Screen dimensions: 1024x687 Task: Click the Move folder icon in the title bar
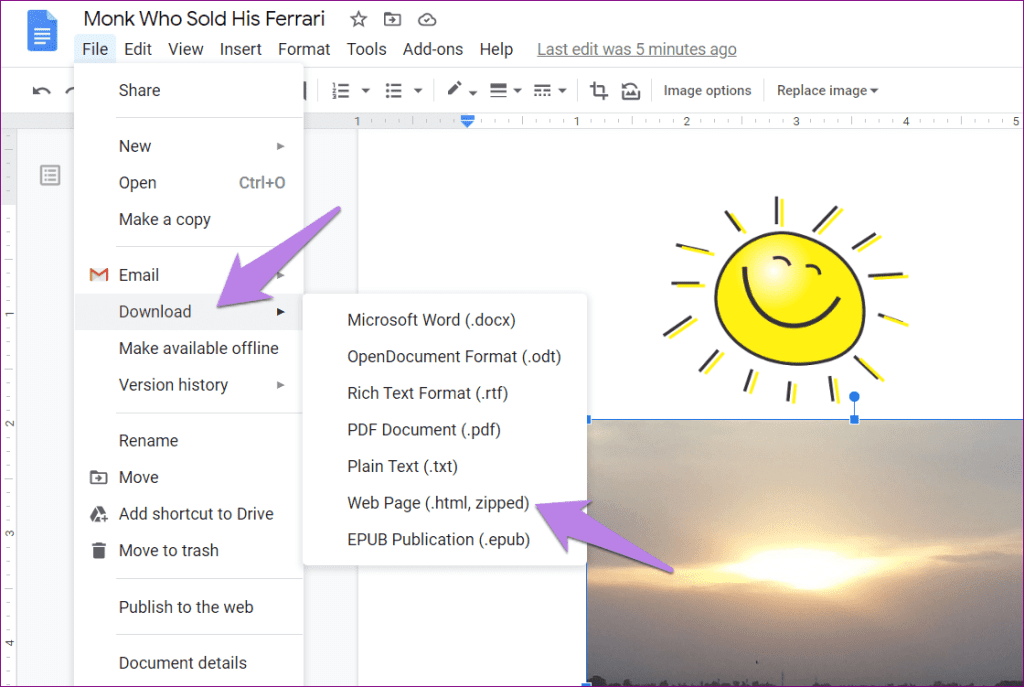[x=392, y=18]
